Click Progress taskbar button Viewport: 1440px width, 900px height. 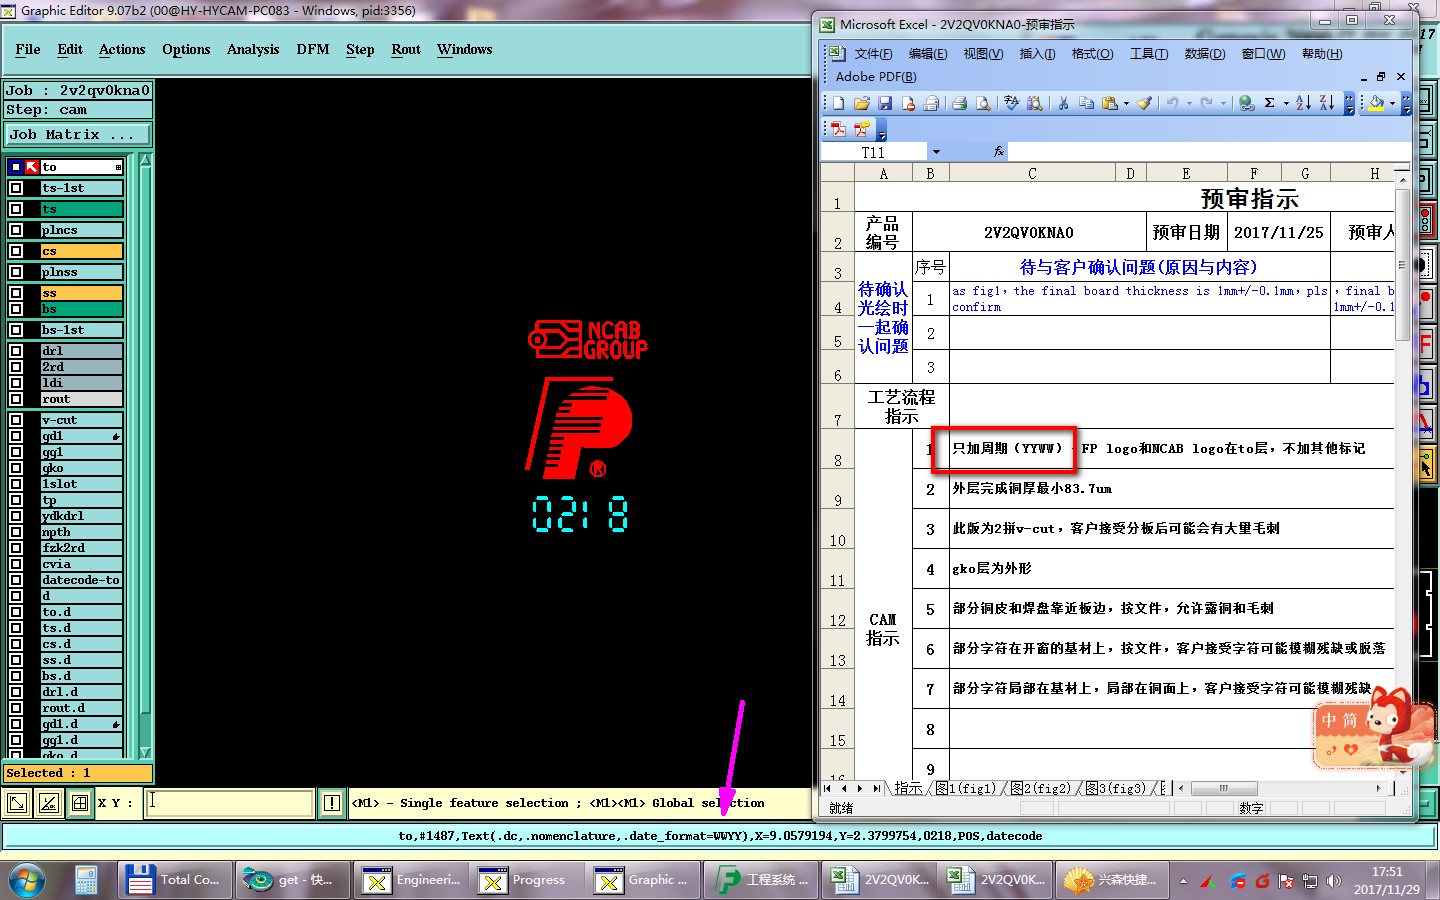[x=529, y=880]
